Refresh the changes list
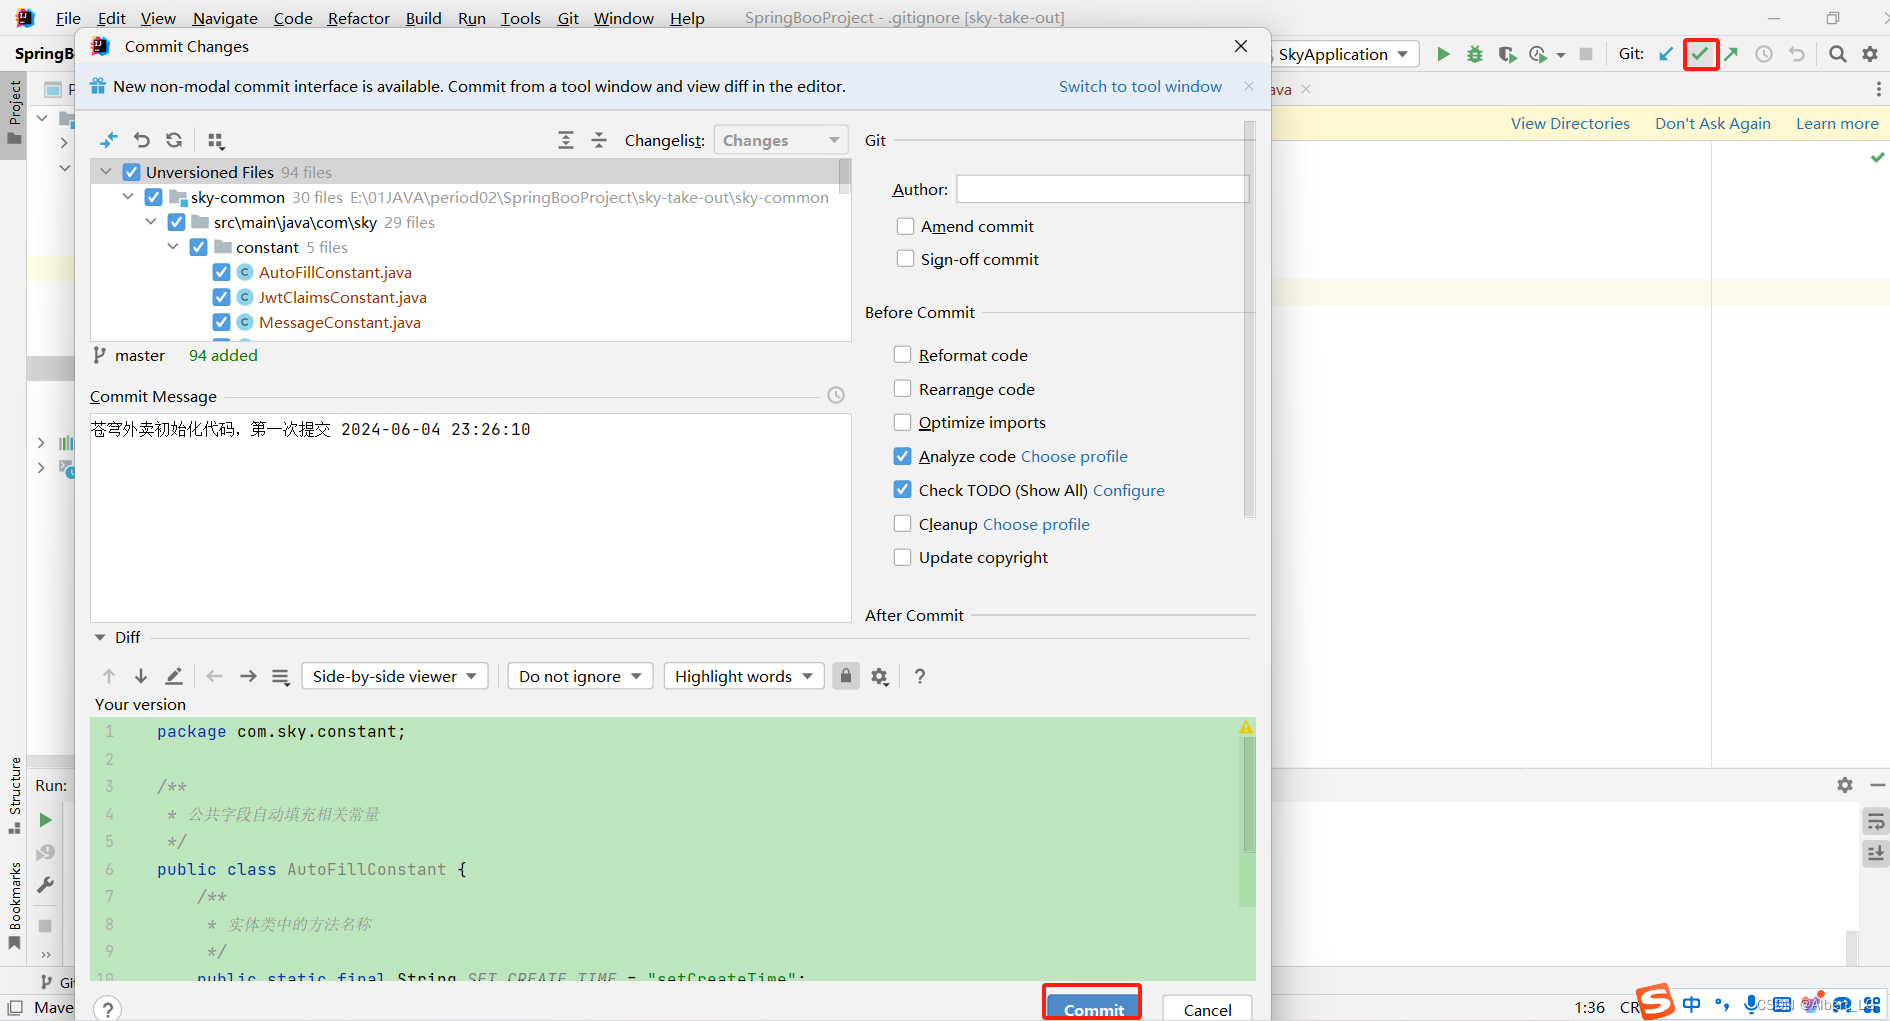 click(x=174, y=140)
